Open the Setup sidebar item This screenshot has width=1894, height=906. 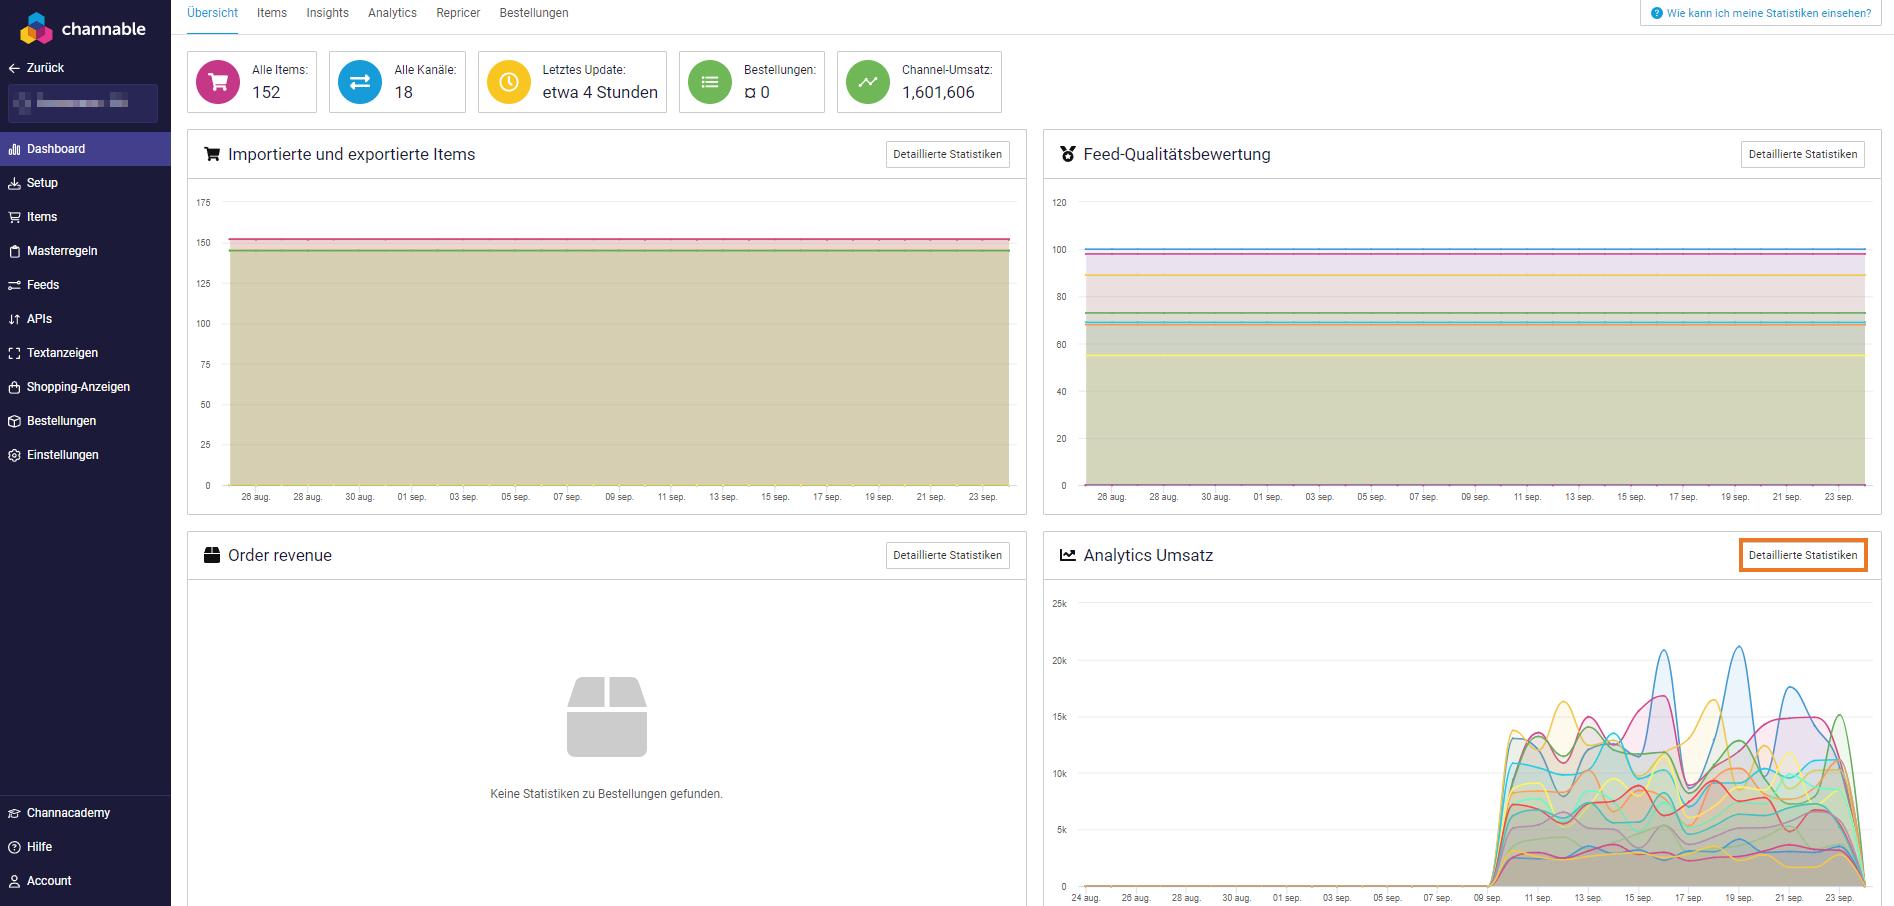(x=85, y=183)
